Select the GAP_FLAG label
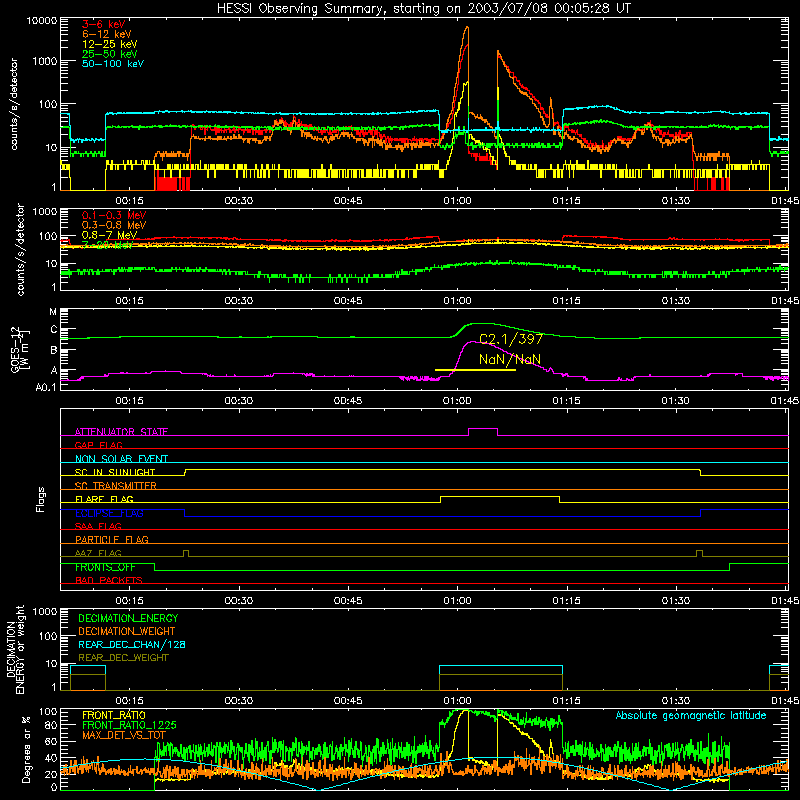 [x=98, y=445]
